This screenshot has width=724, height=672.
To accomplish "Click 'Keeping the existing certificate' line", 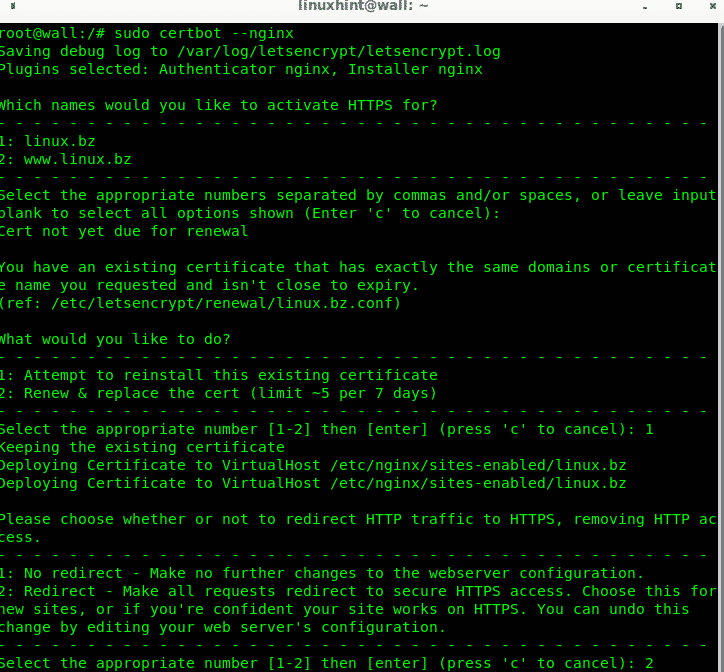I will pyautogui.click(x=142, y=448).
